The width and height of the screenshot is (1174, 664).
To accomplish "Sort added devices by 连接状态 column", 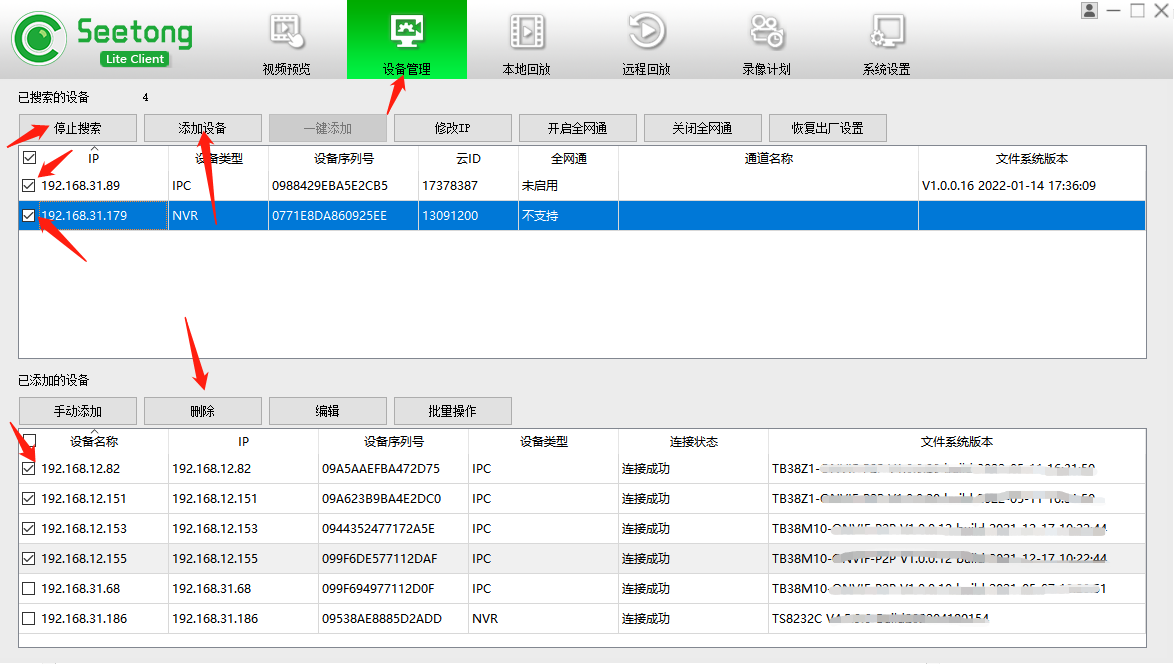I will (x=693, y=442).
